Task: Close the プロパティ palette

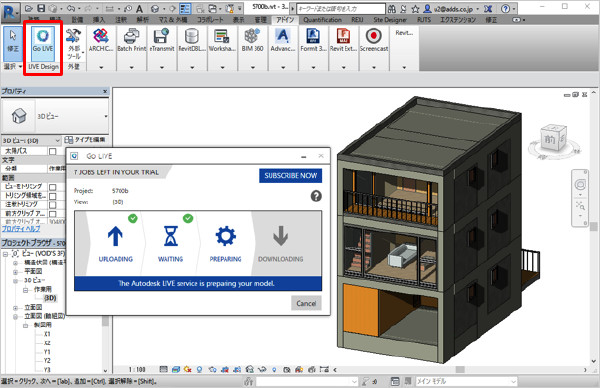Action: click(105, 91)
